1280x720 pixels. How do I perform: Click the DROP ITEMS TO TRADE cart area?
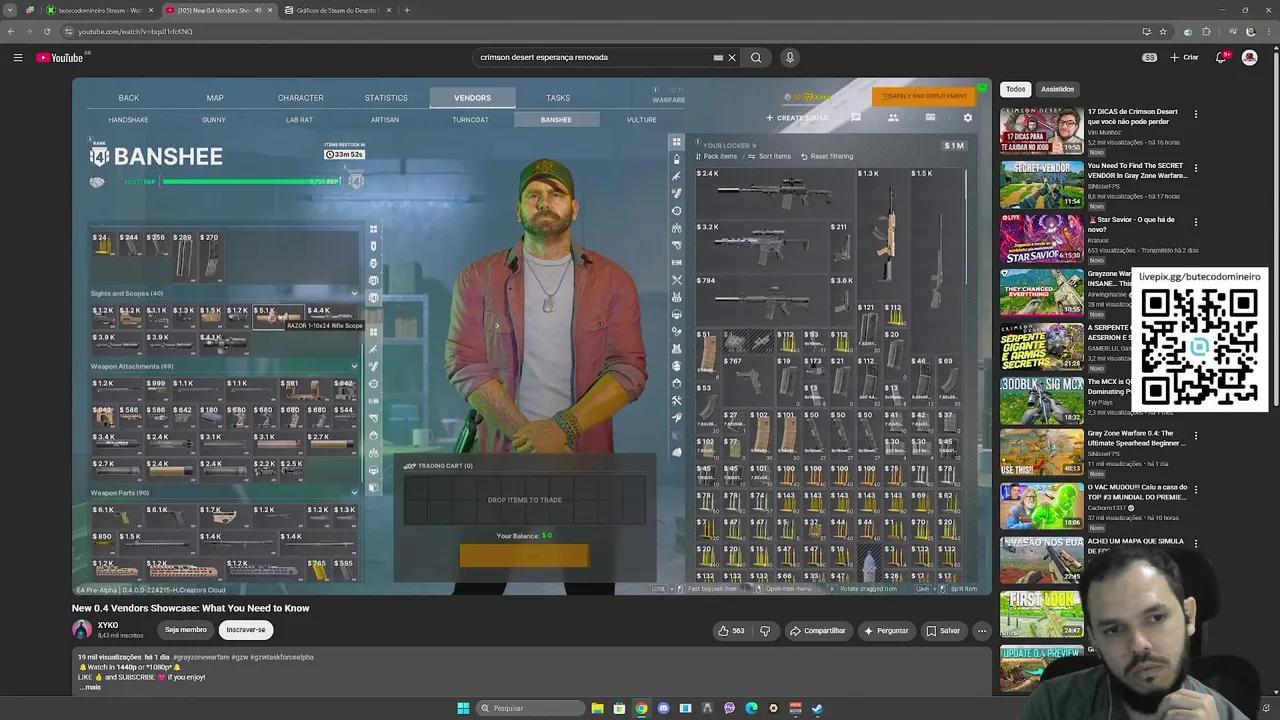[x=524, y=500]
